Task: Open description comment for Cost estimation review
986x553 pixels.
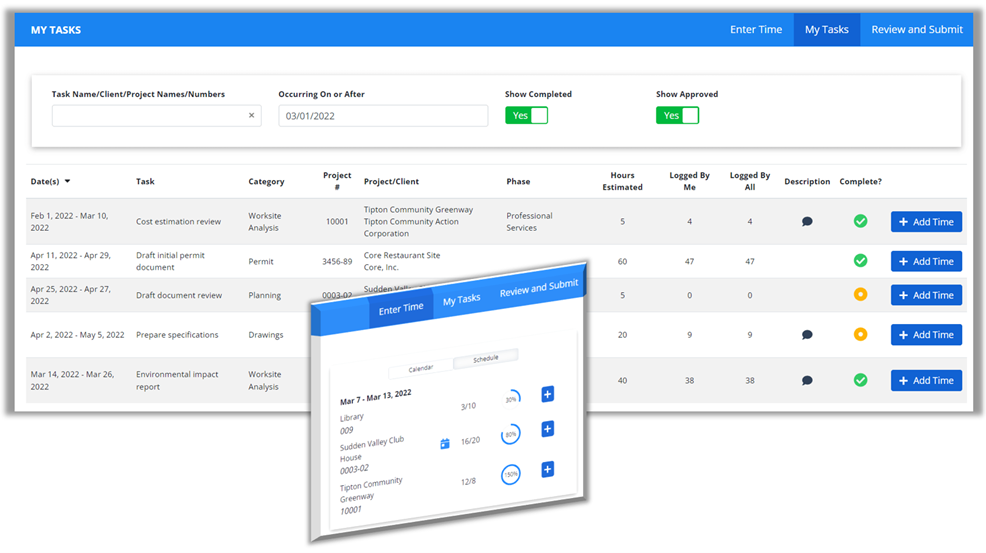Action: tap(807, 221)
